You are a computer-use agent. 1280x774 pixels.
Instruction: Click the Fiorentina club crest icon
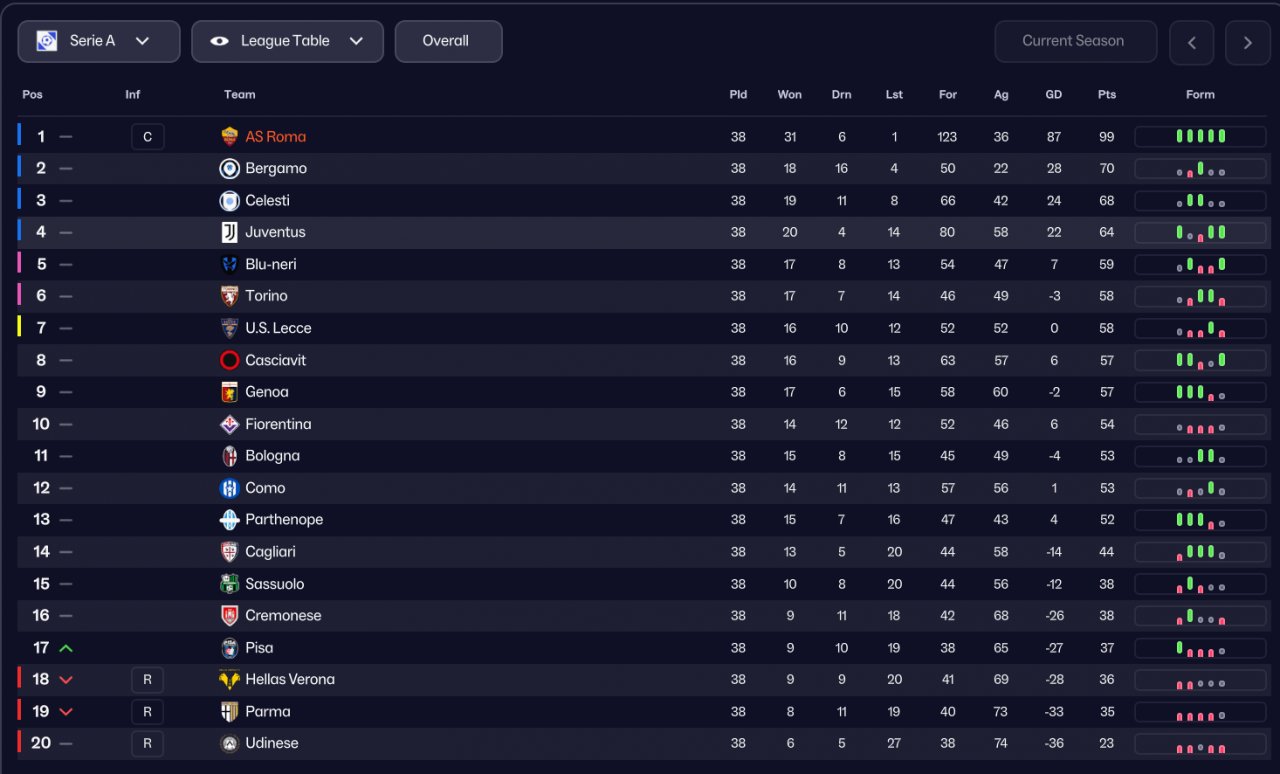pyautogui.click(x=230, y=424)
